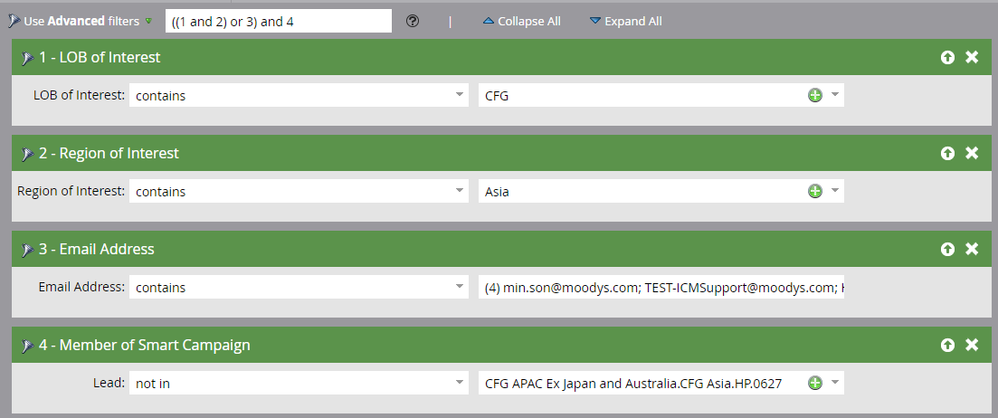Edit the advanced filter logic field
The height and width of the screenshot is (418, 998).
[x=279, y=21]
